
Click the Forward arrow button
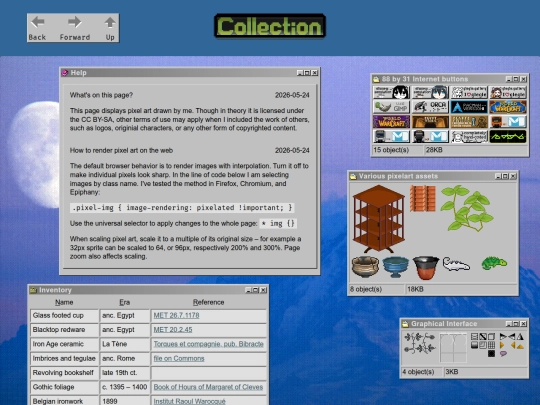(75, 28)
